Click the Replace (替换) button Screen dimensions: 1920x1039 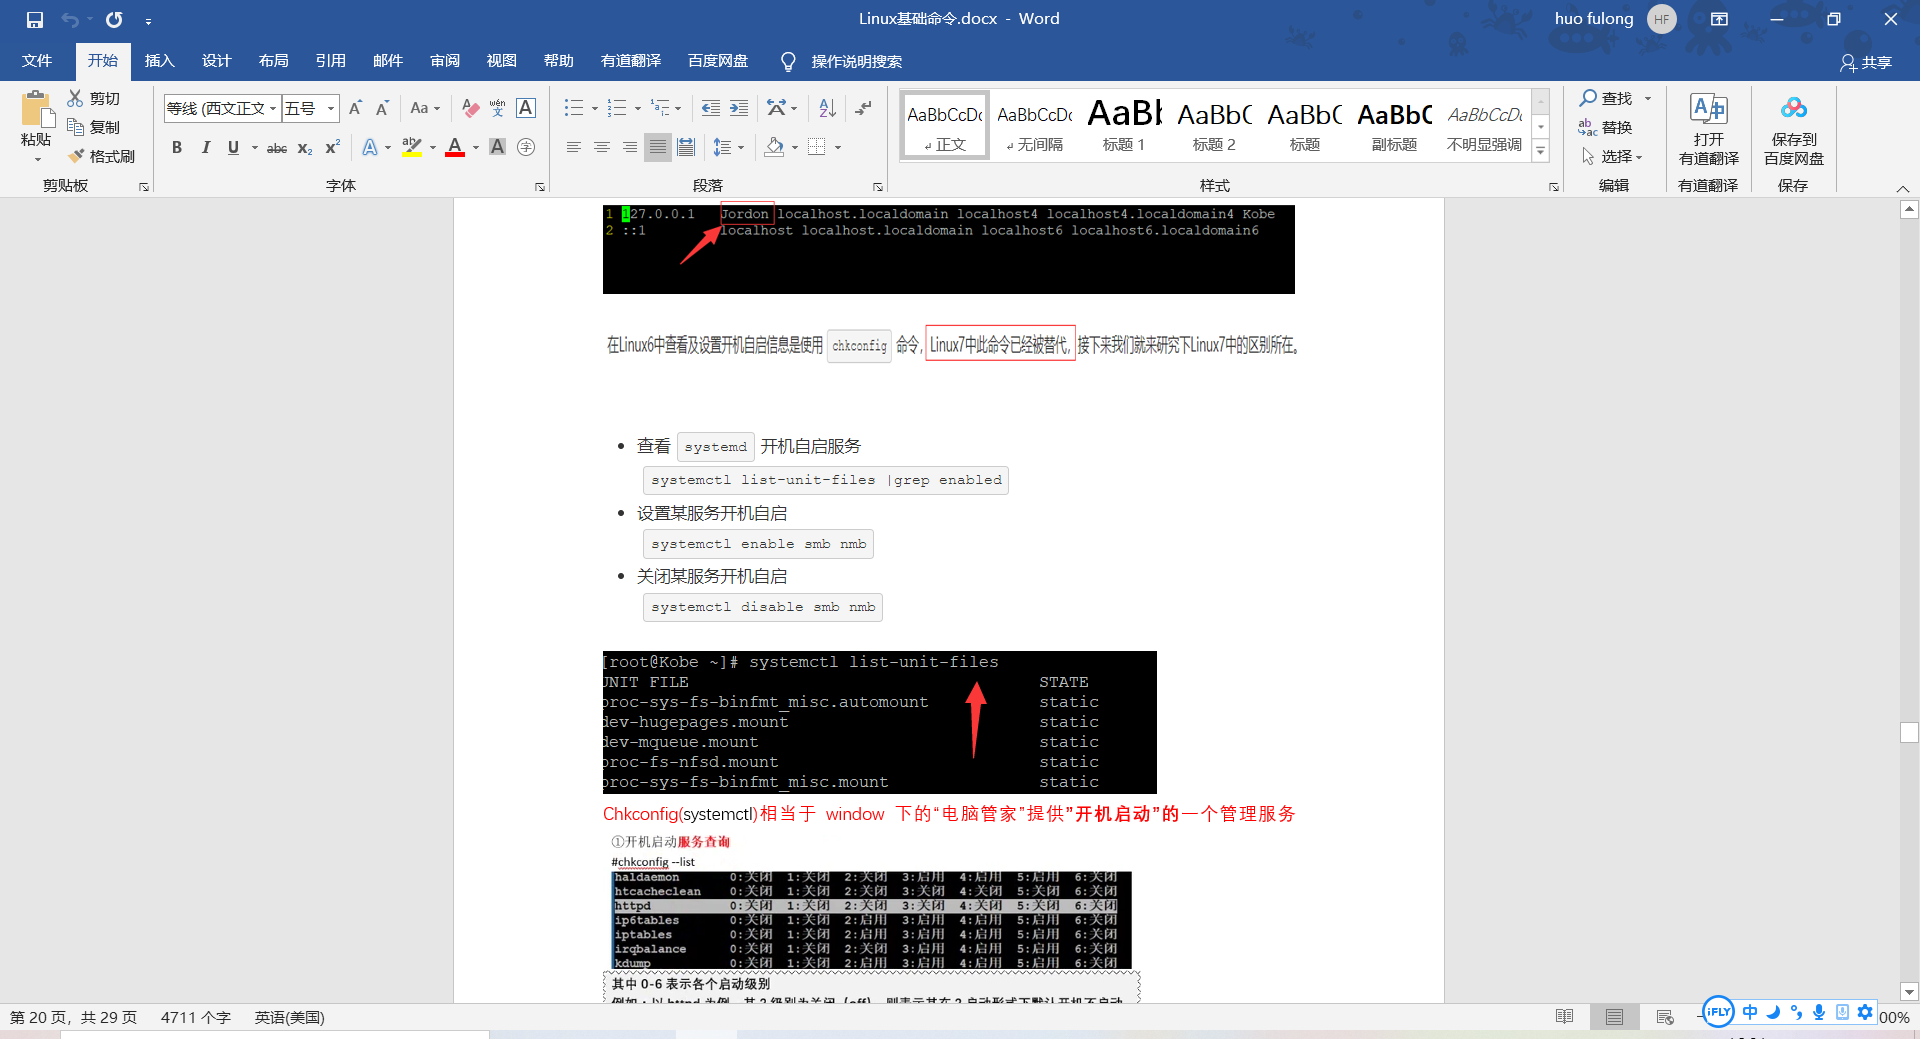click(1606, 127)
